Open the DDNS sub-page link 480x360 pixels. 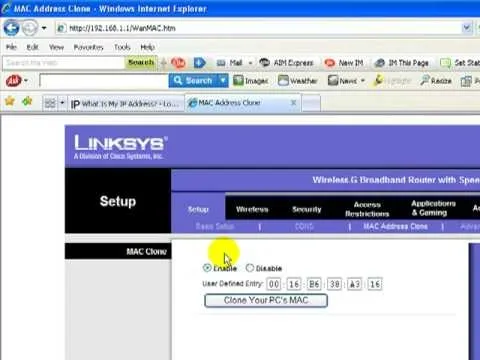pos(304,227)
